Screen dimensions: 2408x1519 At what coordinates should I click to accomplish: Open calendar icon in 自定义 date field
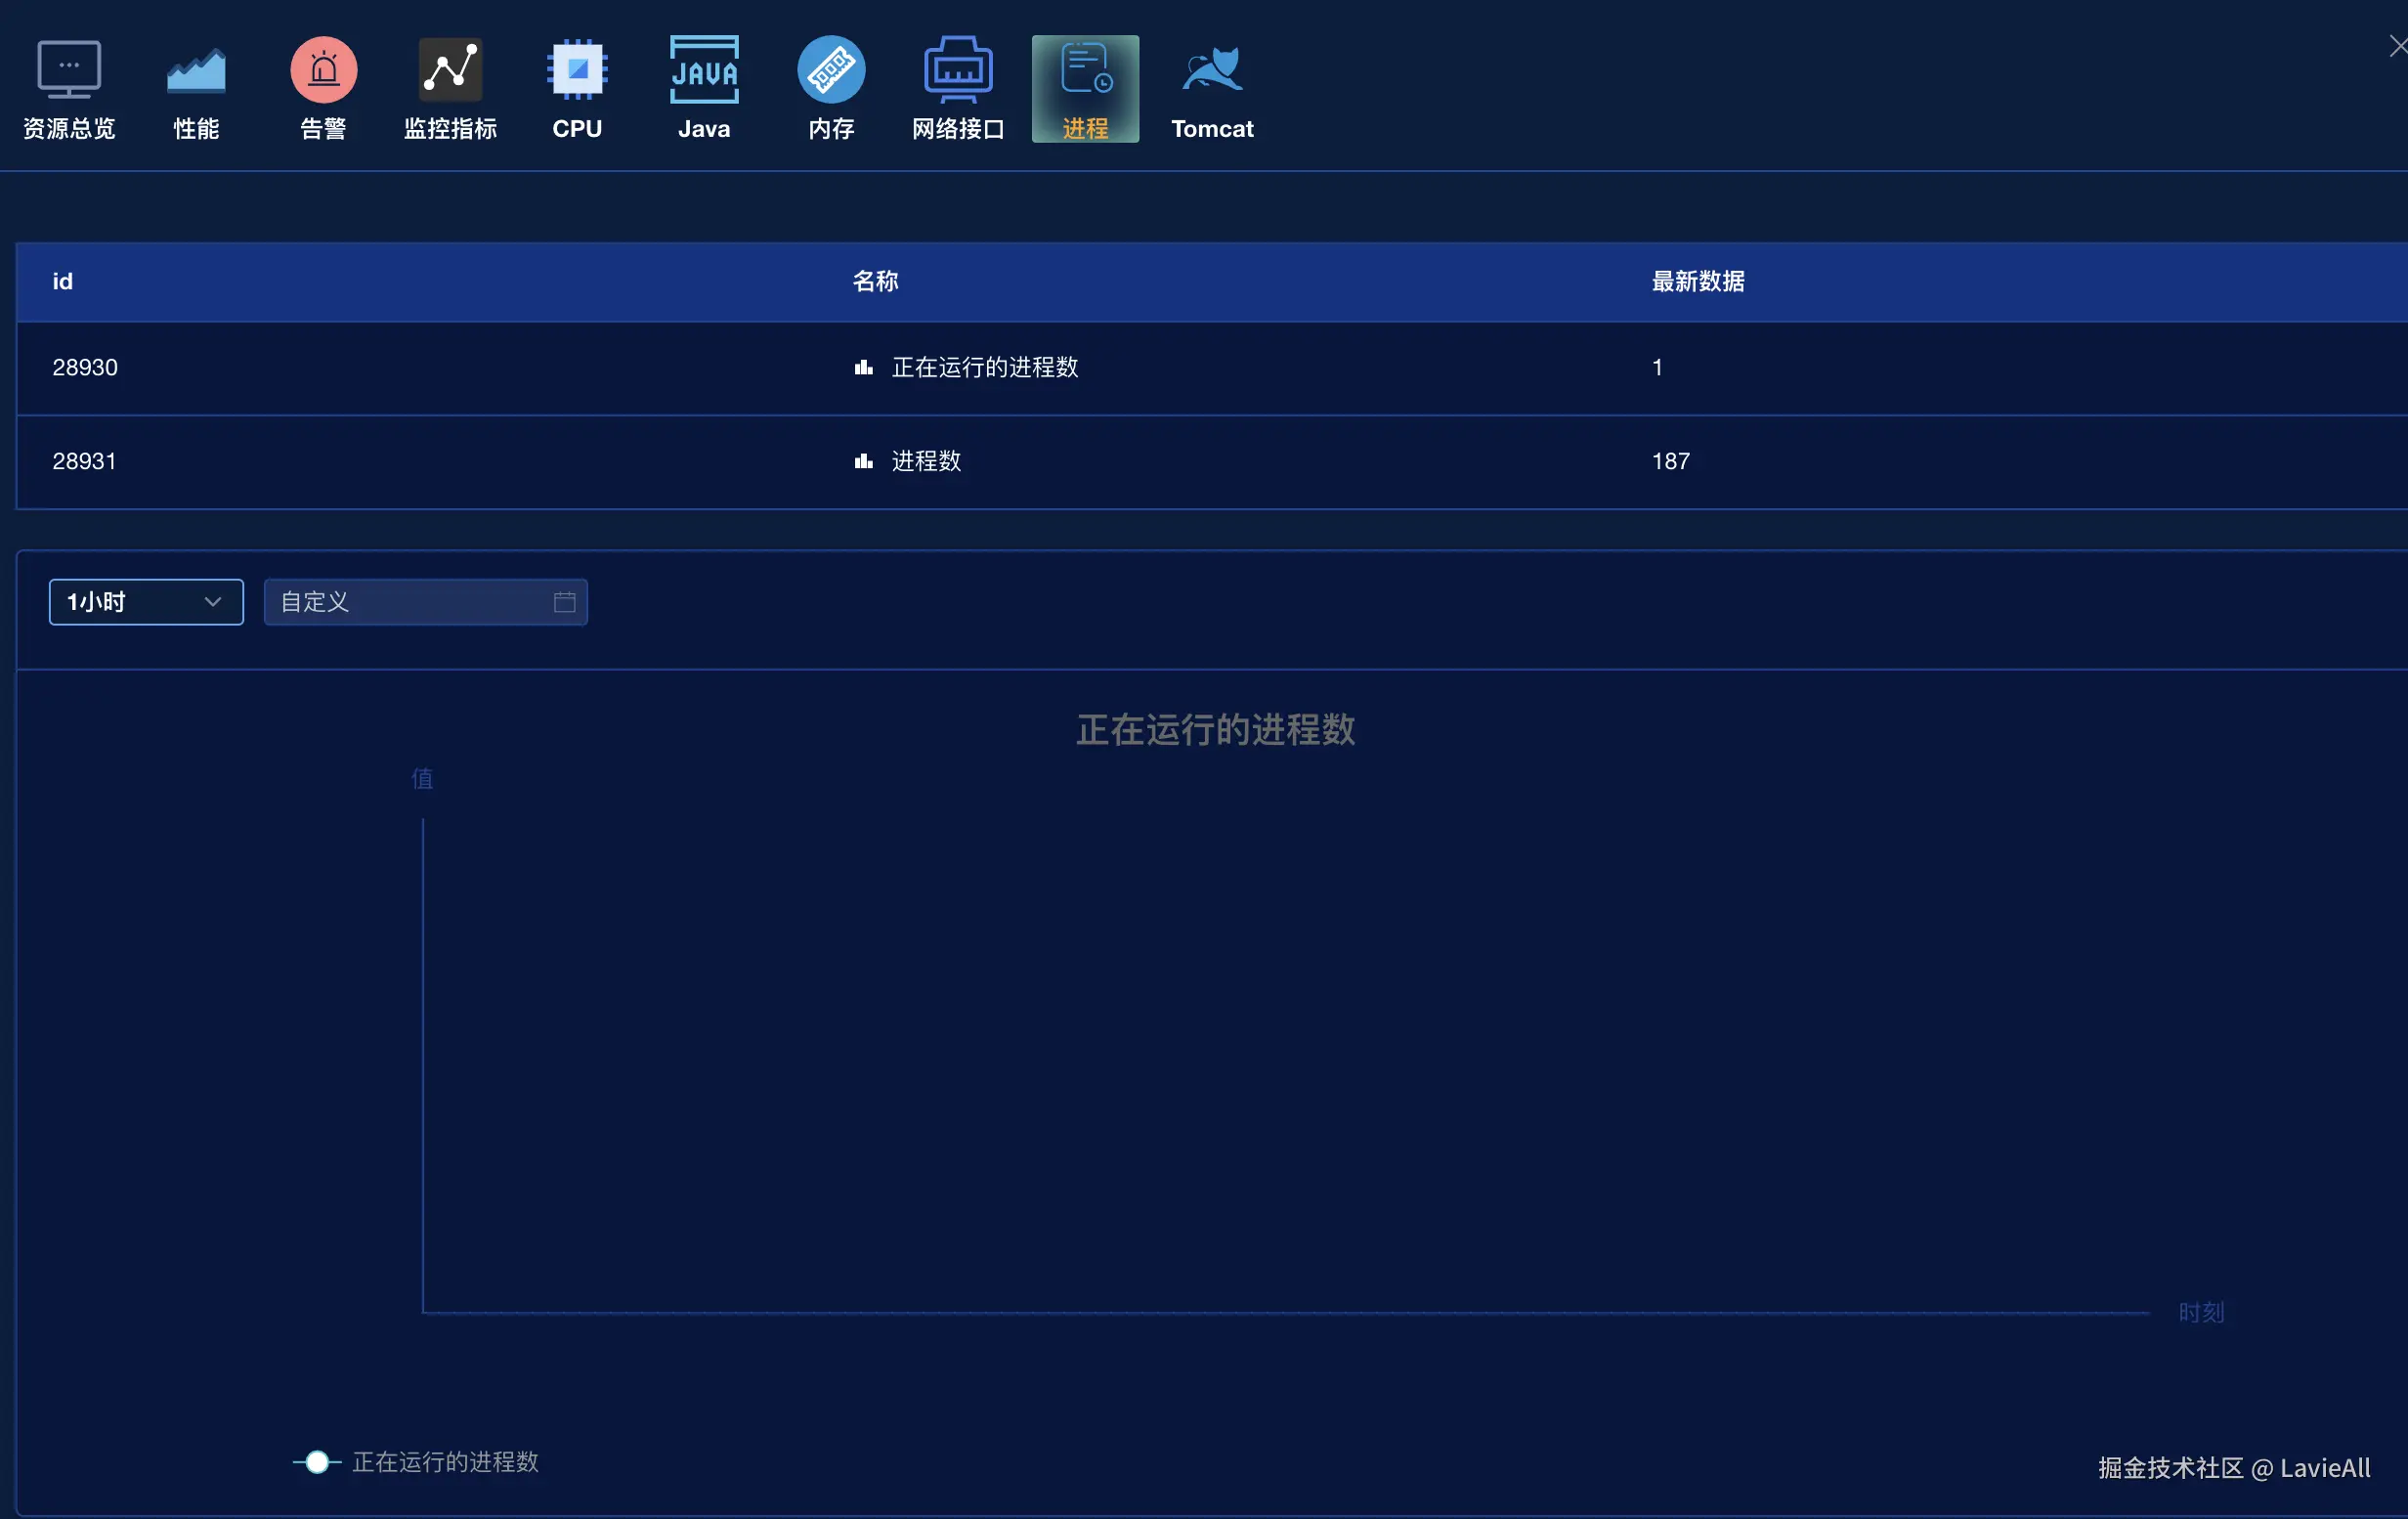564,602
